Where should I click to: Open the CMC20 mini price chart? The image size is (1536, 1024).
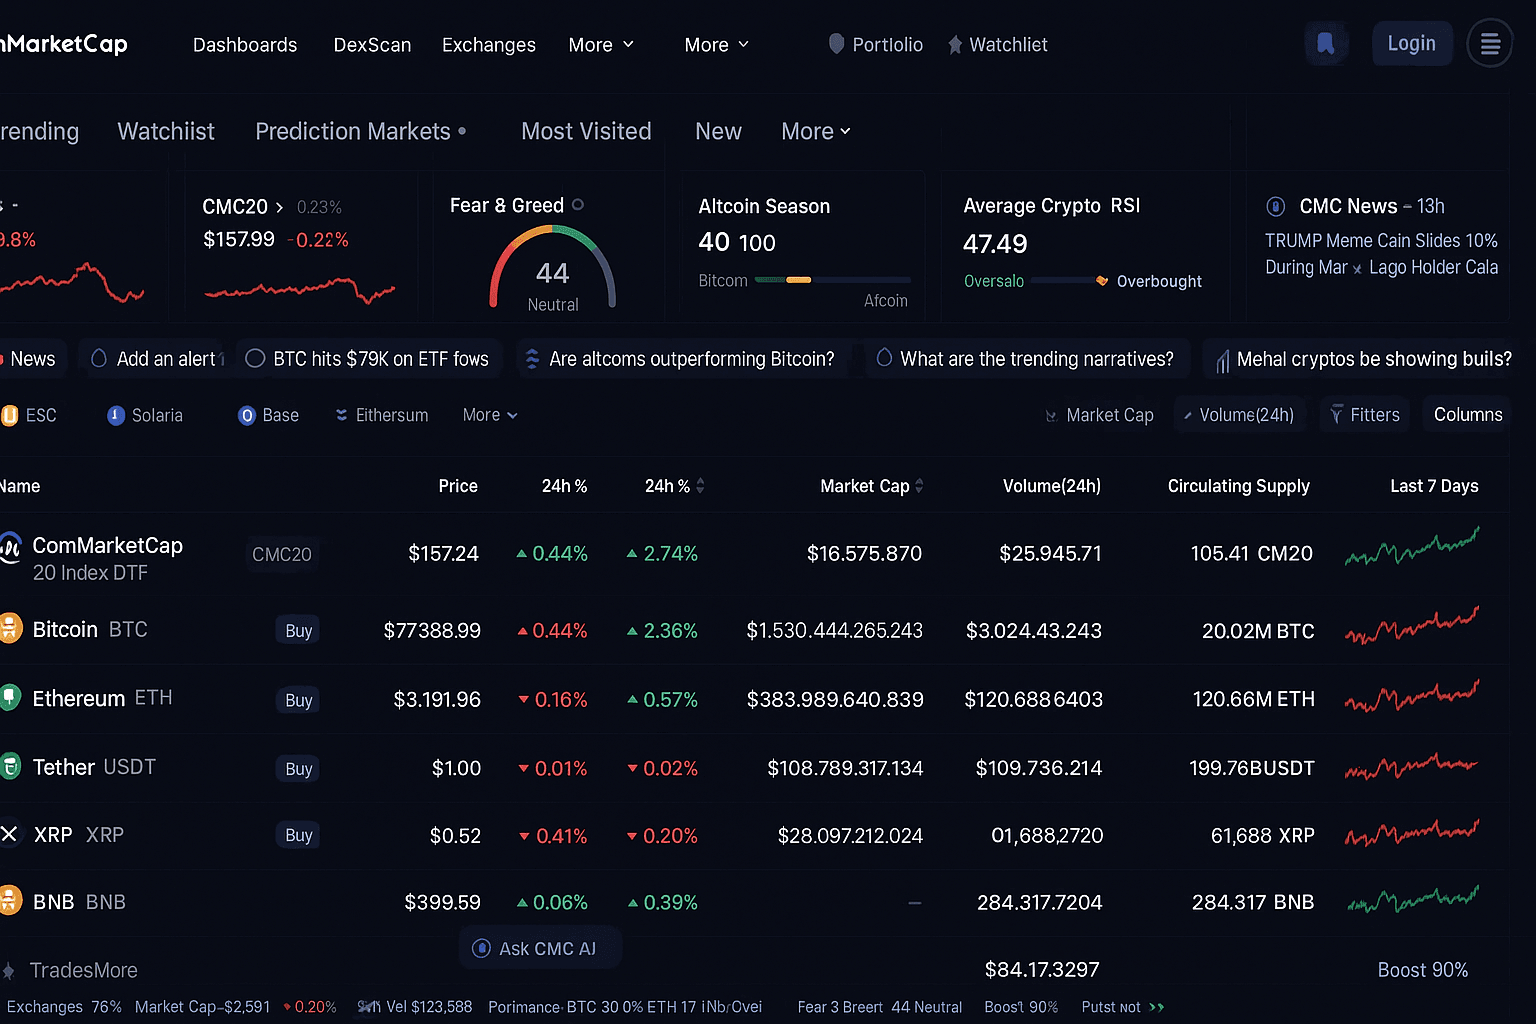(x=300, y=290)
